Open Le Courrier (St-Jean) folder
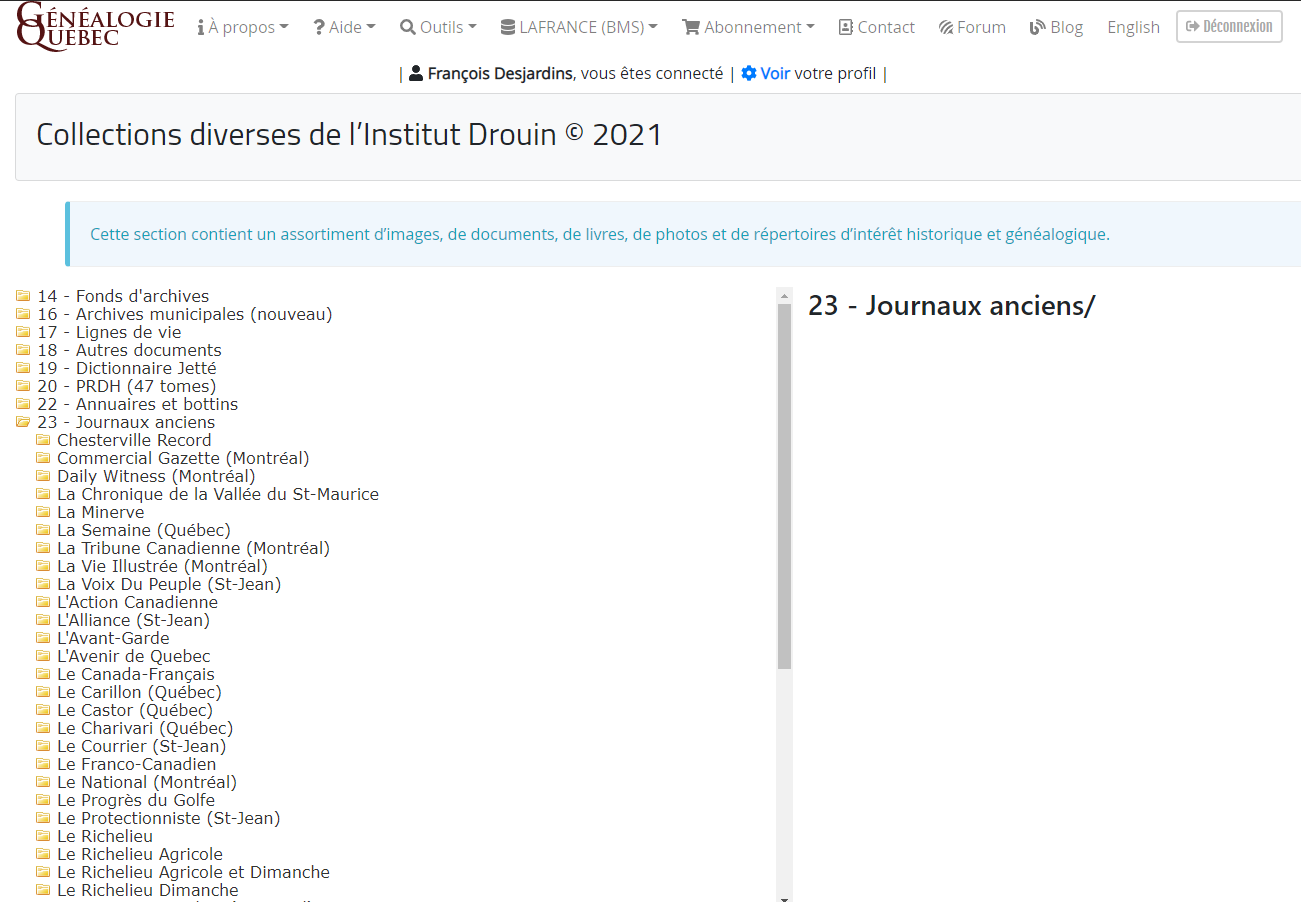The height and width of the screenshot is (902, 1301). click(x=142, y=746)
